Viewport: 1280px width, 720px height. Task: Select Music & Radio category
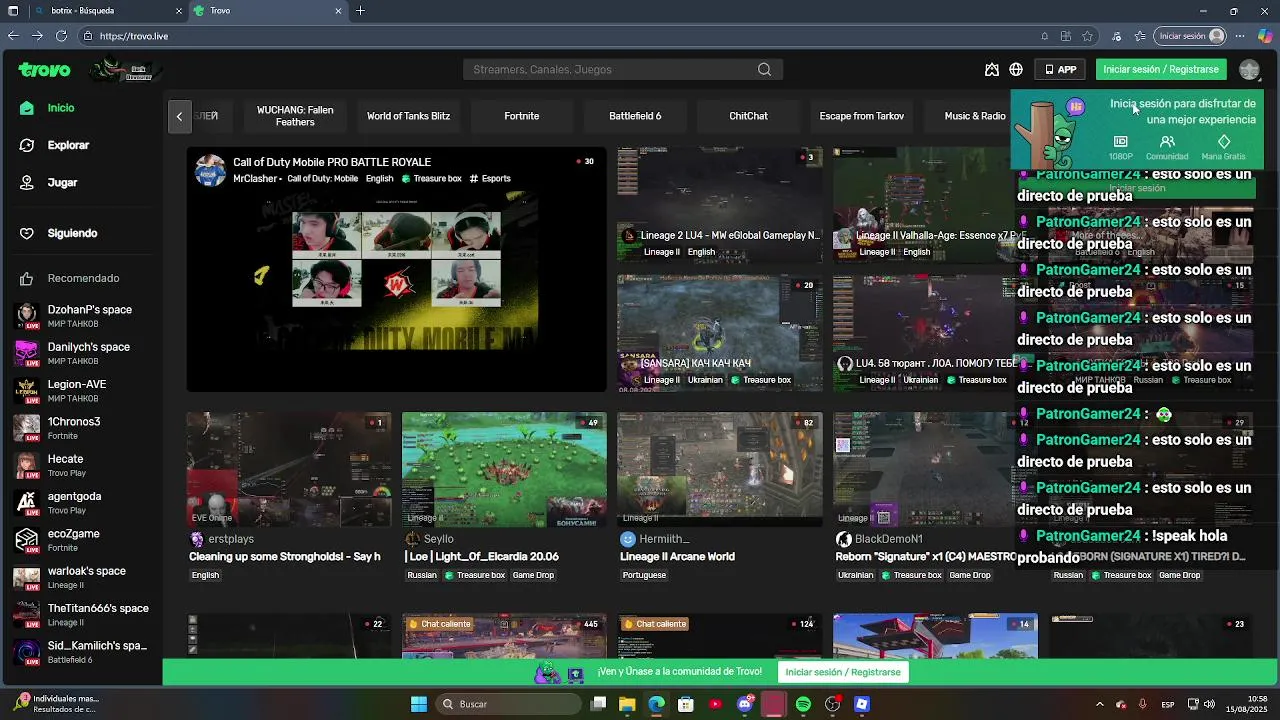pyautogui.click(x=975, y=116)
